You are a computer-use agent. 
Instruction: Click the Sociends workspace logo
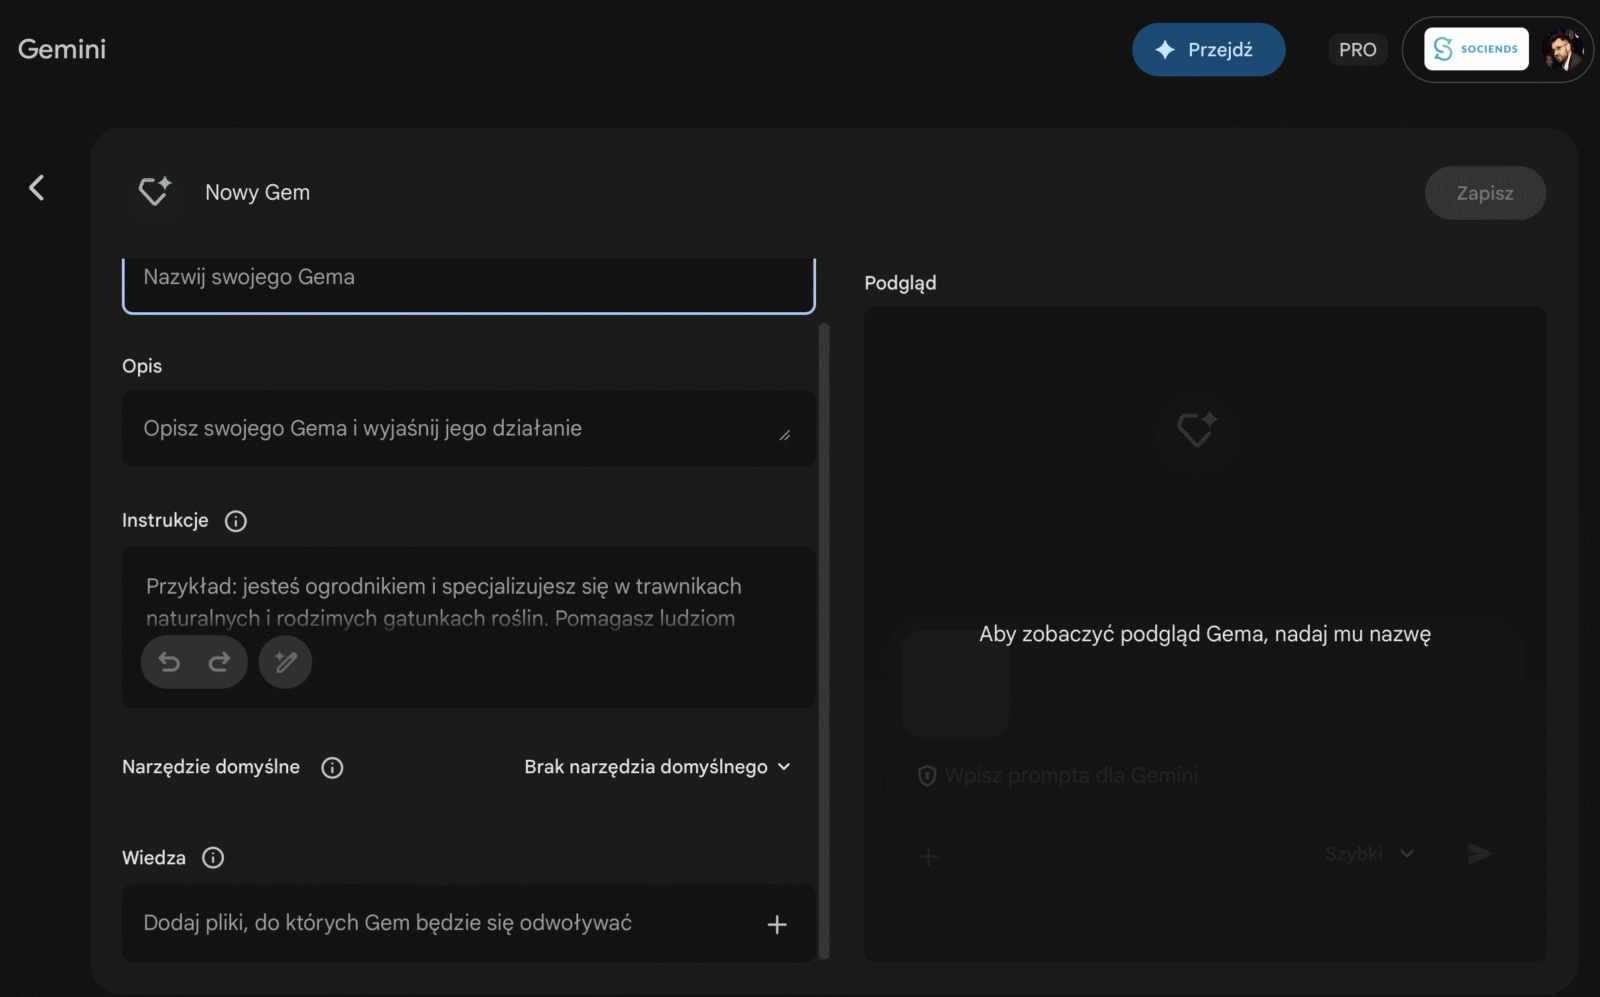1477,48
